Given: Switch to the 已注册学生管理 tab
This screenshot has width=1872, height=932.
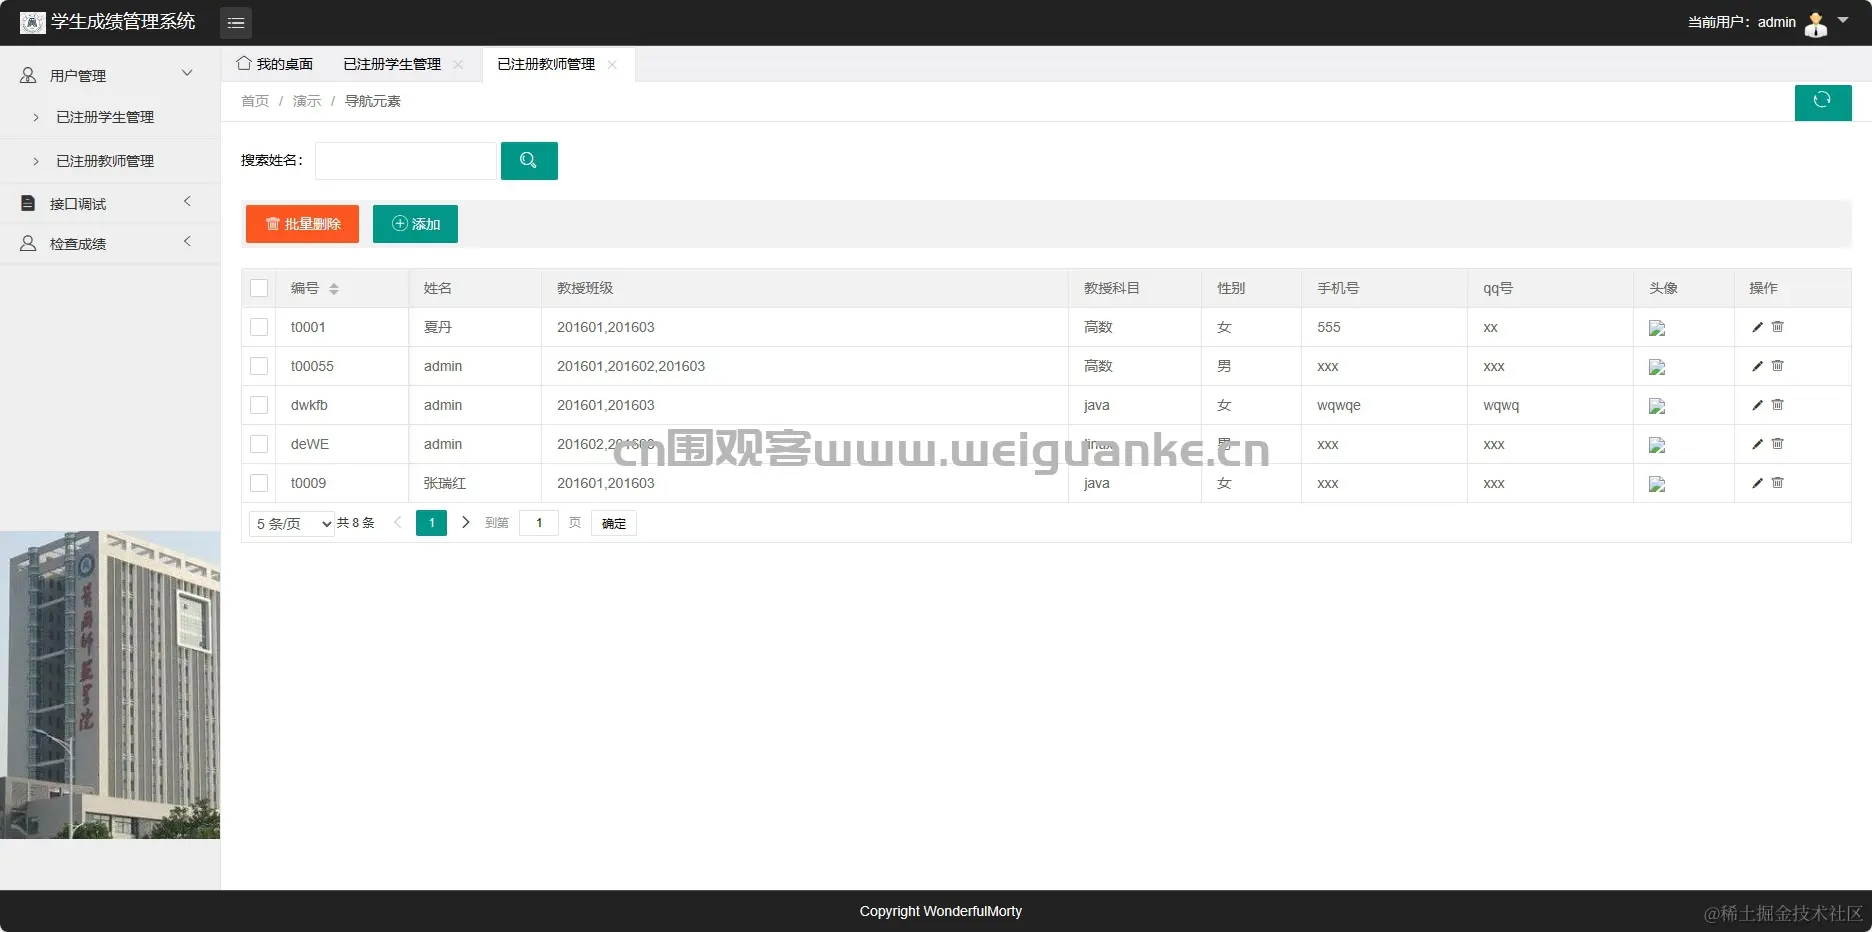Looking at the screenshot, I should click(x=392, y=64).
